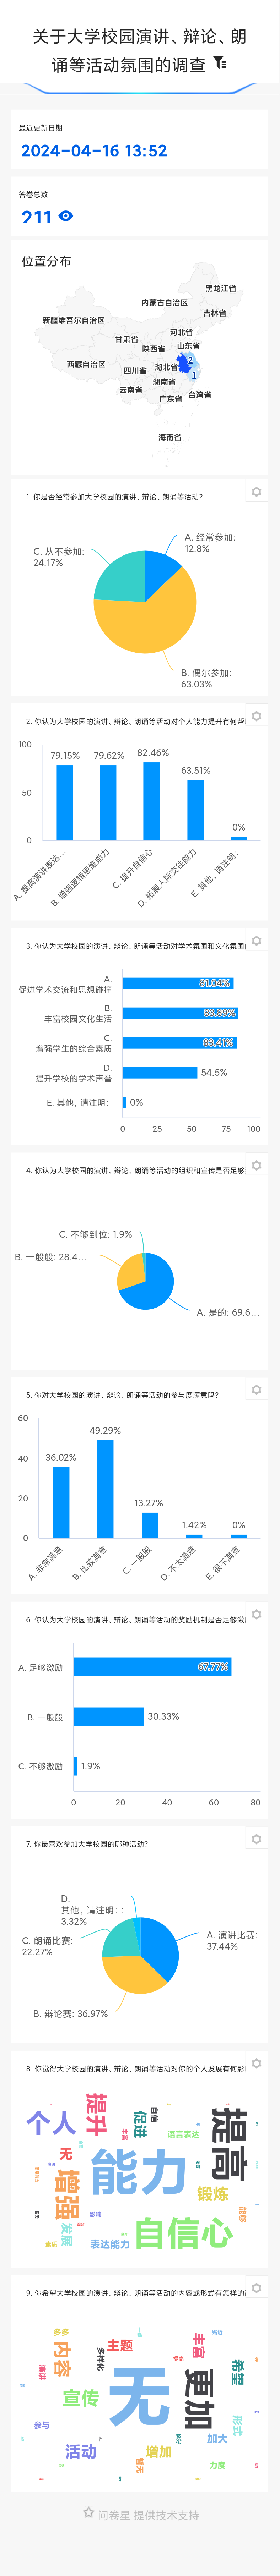Click the 足够激励 67.77% bar
The image size is (280, 2576).
pyautogui.click(x=152, y=1667)
